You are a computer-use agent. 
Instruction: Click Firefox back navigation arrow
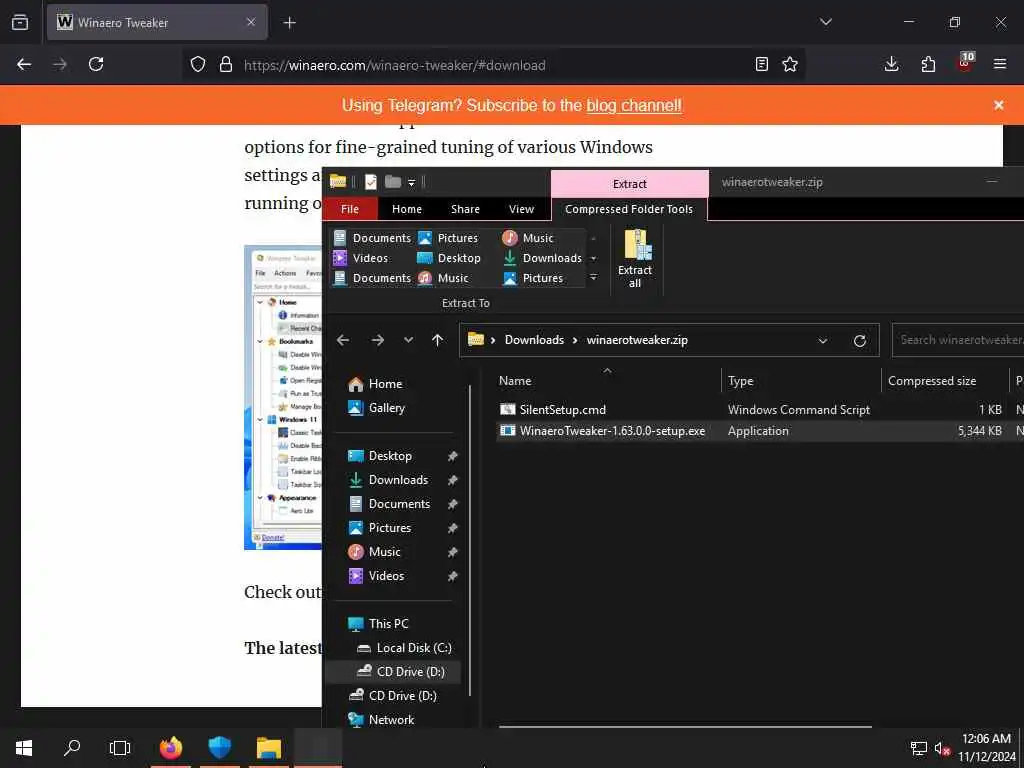pos(24,64)
